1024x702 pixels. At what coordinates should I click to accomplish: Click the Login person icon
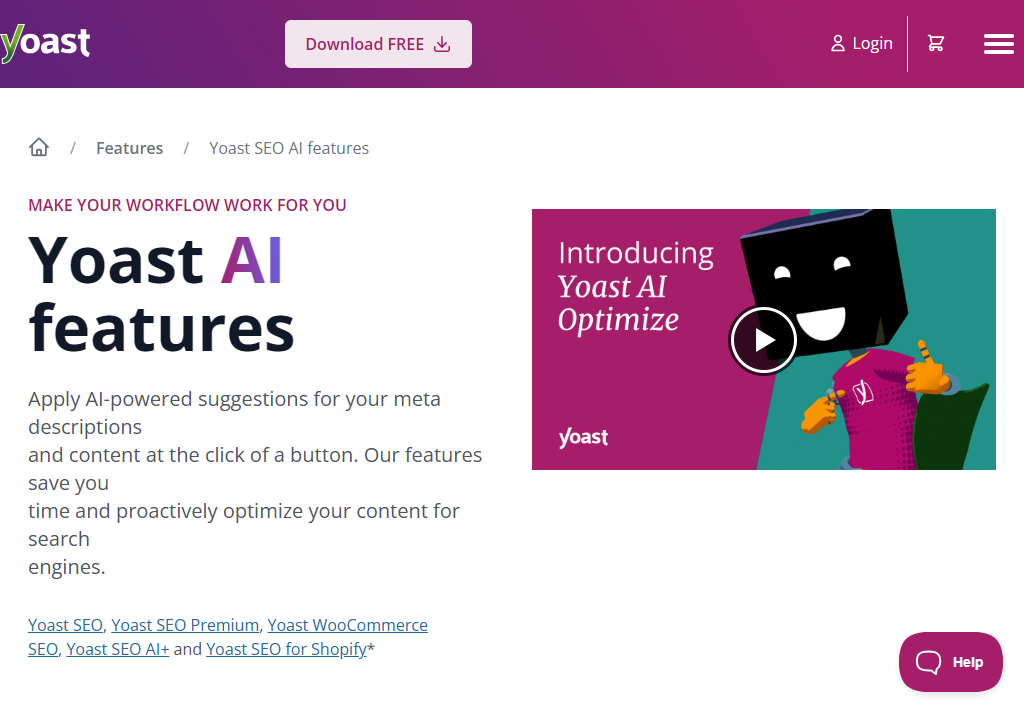coord(837,43)
